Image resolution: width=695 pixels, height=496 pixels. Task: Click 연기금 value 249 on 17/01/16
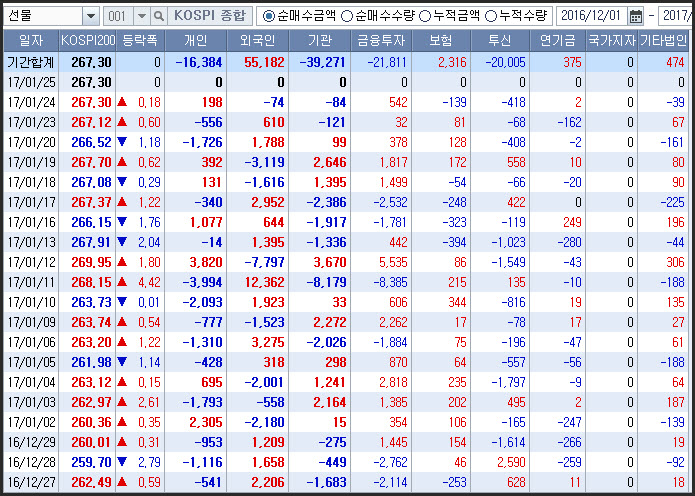point(572,223)
